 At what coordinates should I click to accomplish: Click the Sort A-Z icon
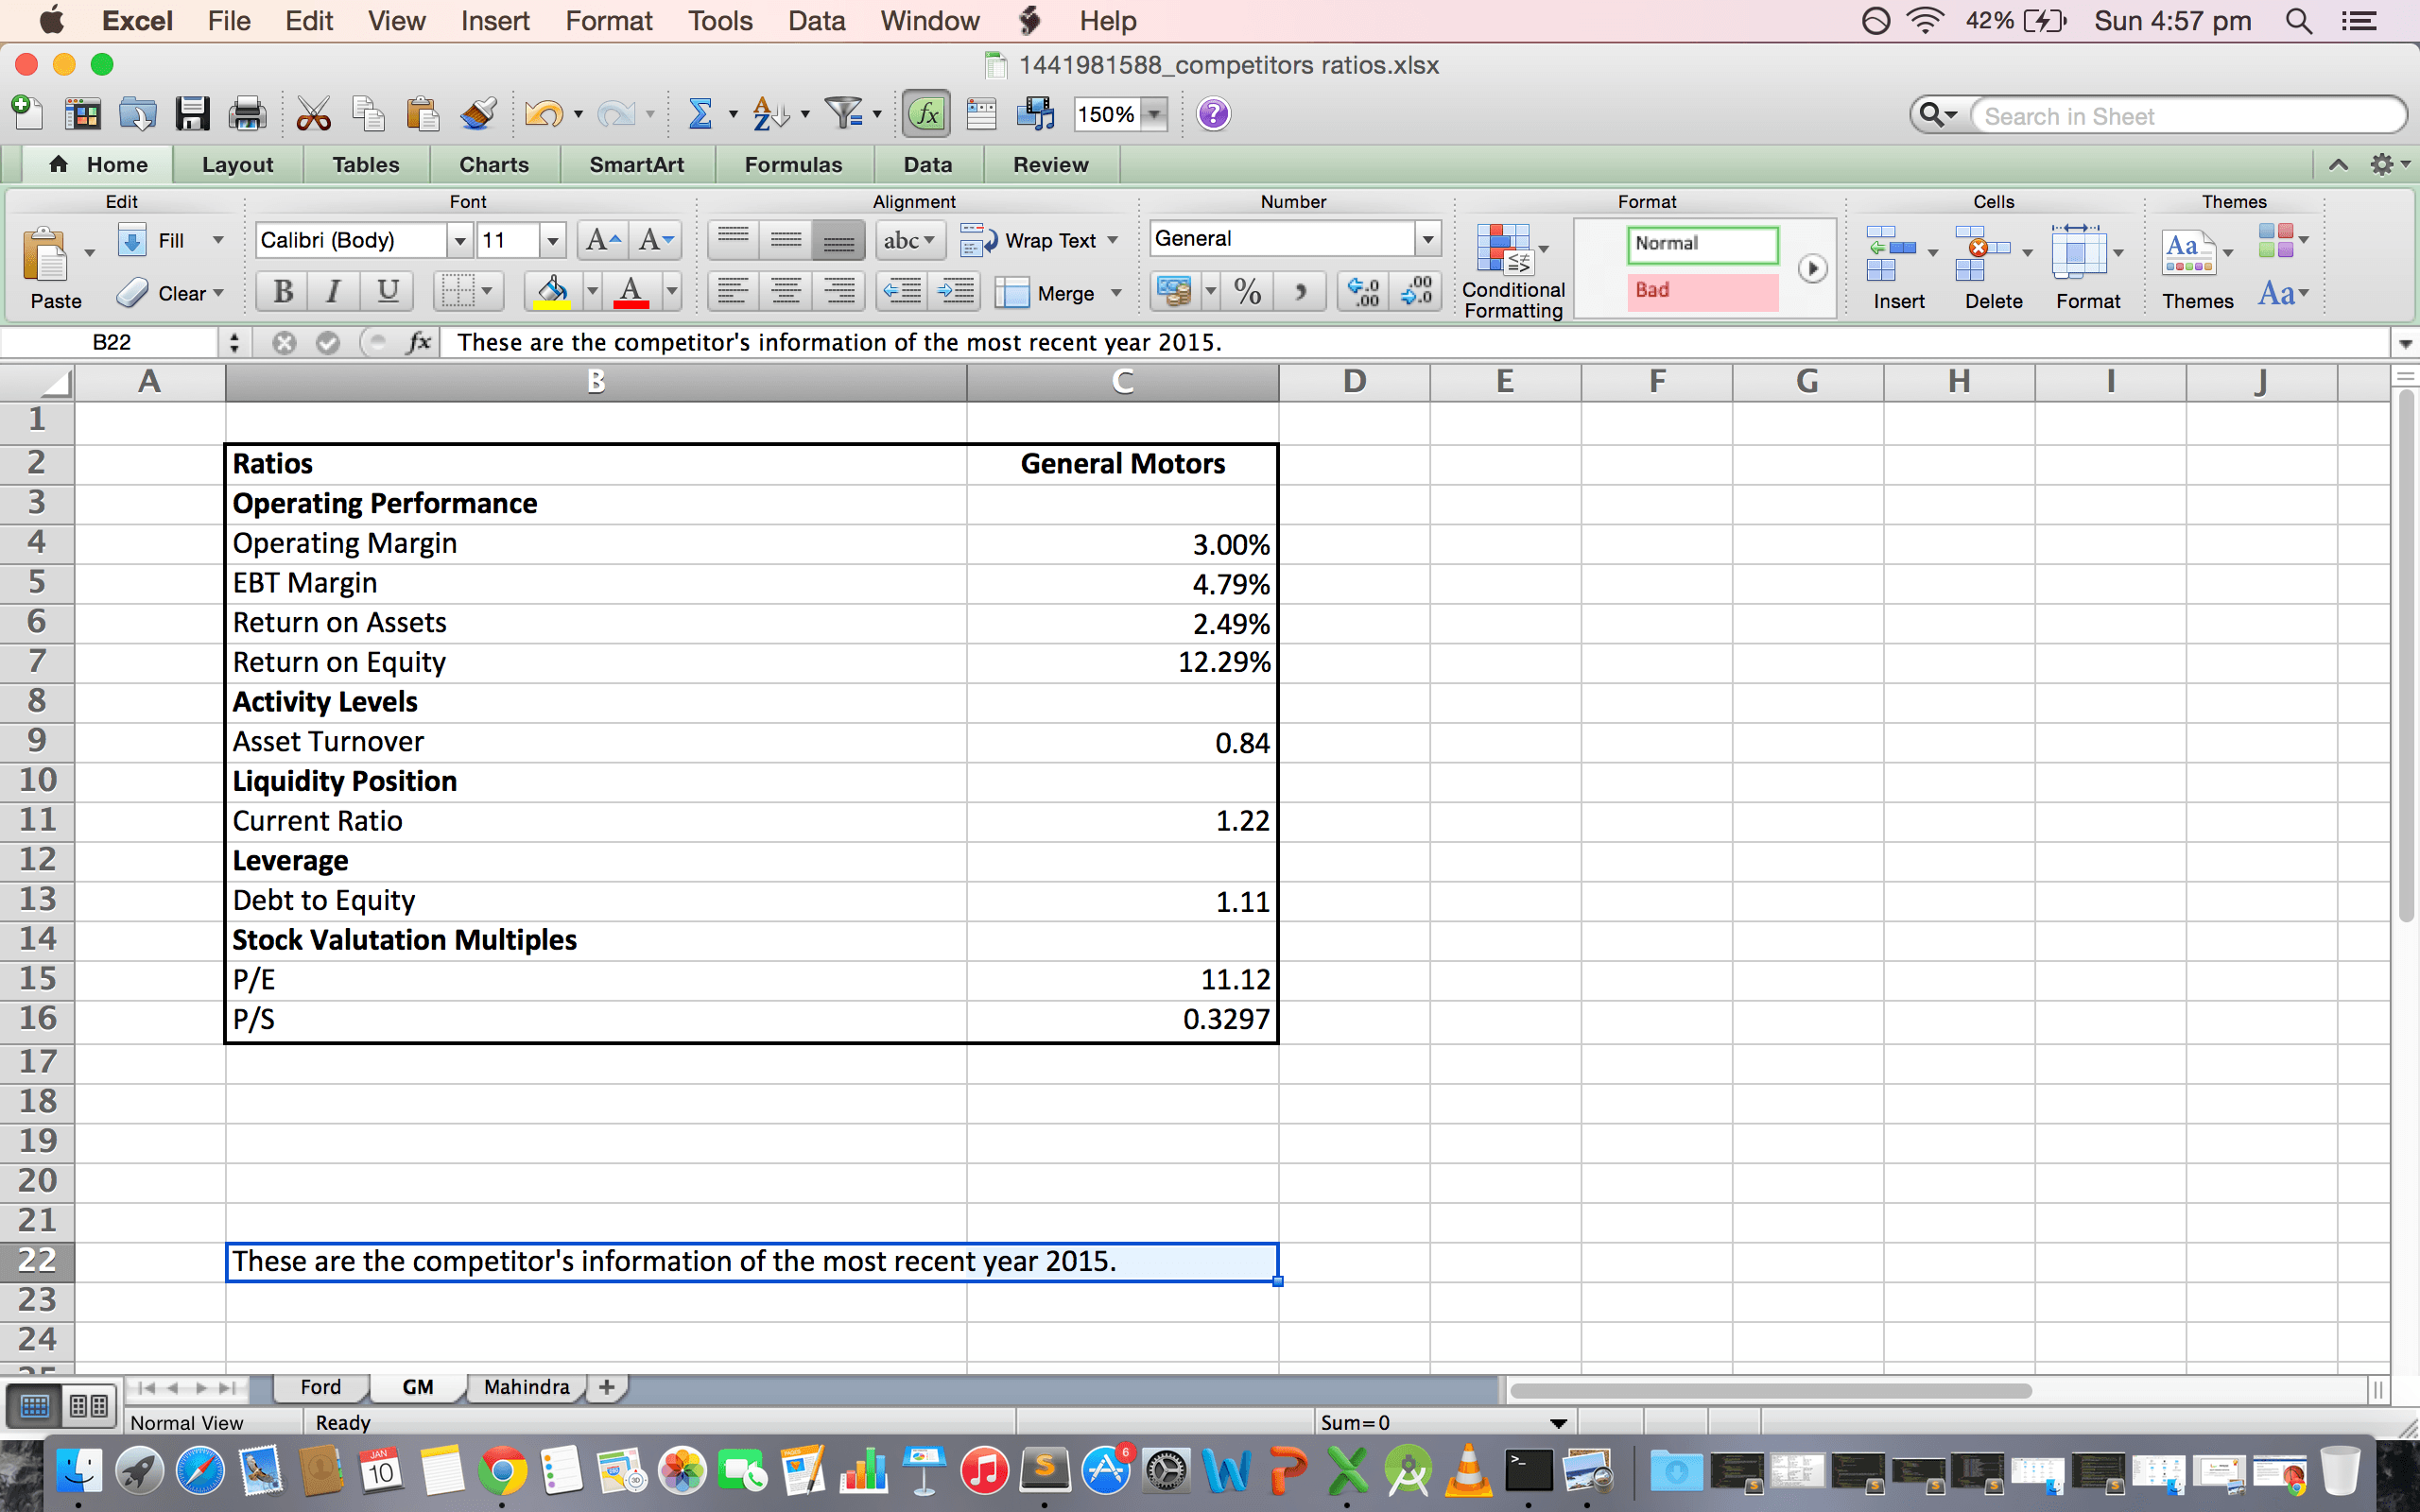click(770, 114)
